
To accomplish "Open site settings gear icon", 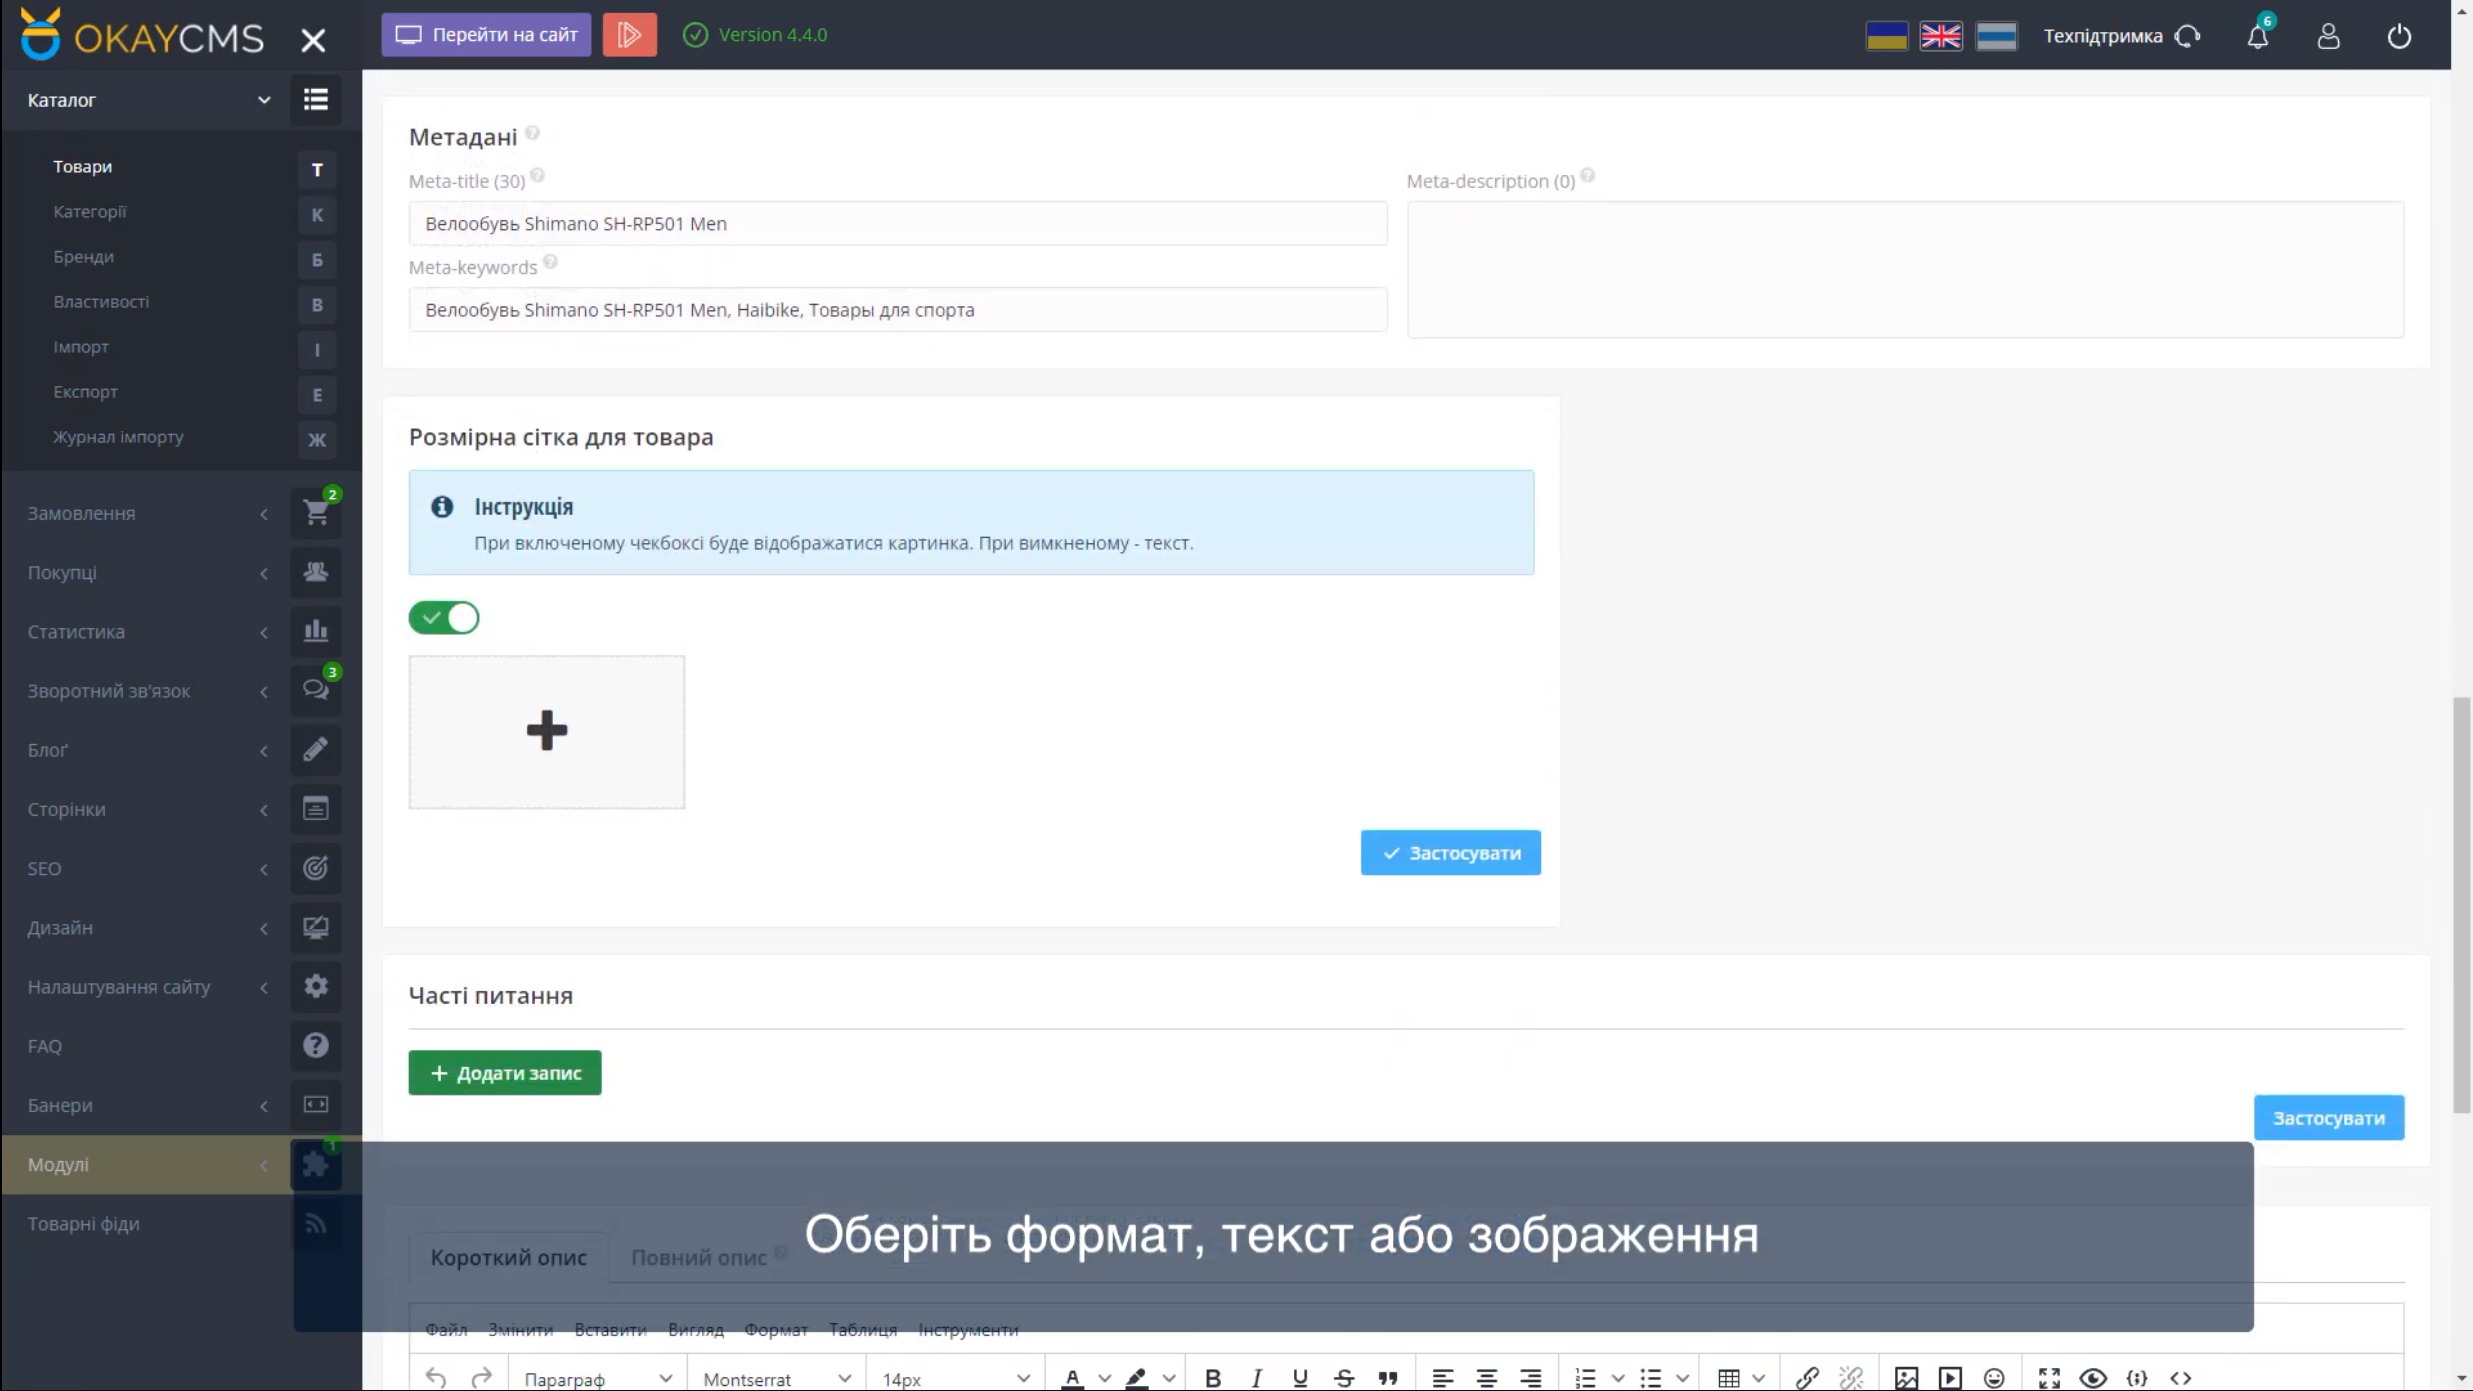I will 316,986.
